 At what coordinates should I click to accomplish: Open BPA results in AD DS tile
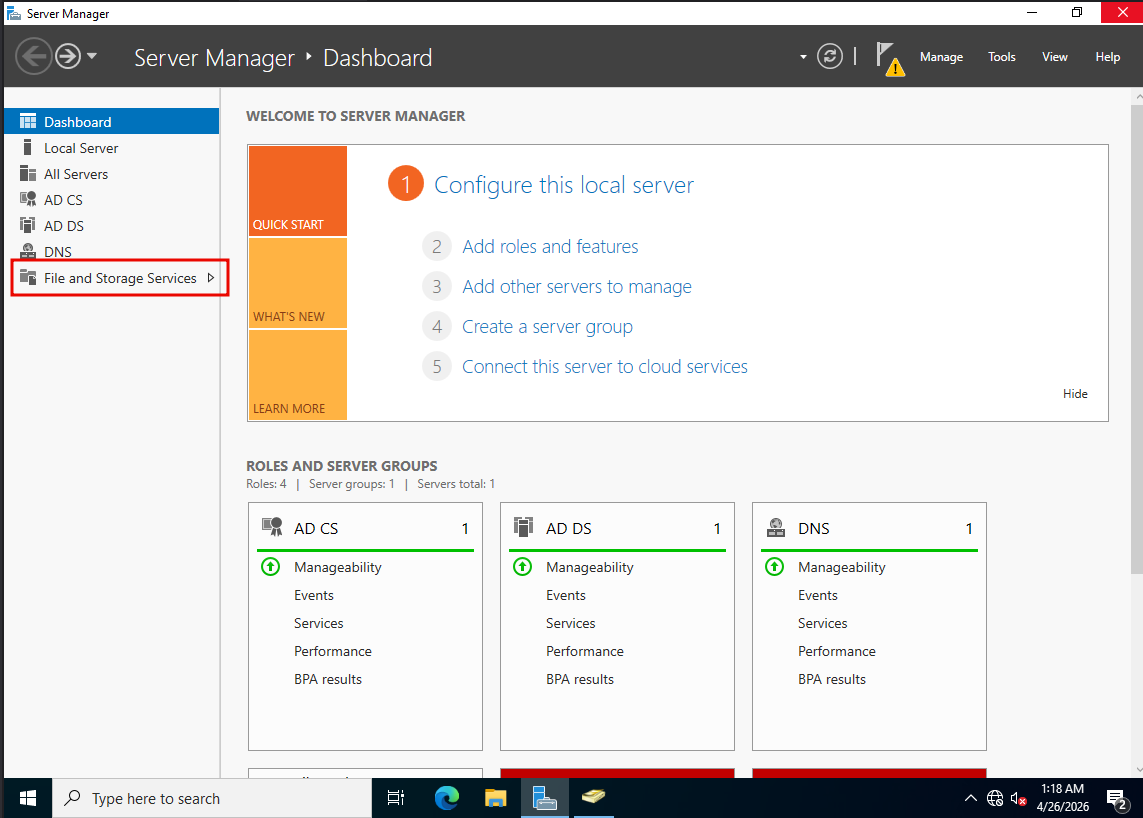580,679
